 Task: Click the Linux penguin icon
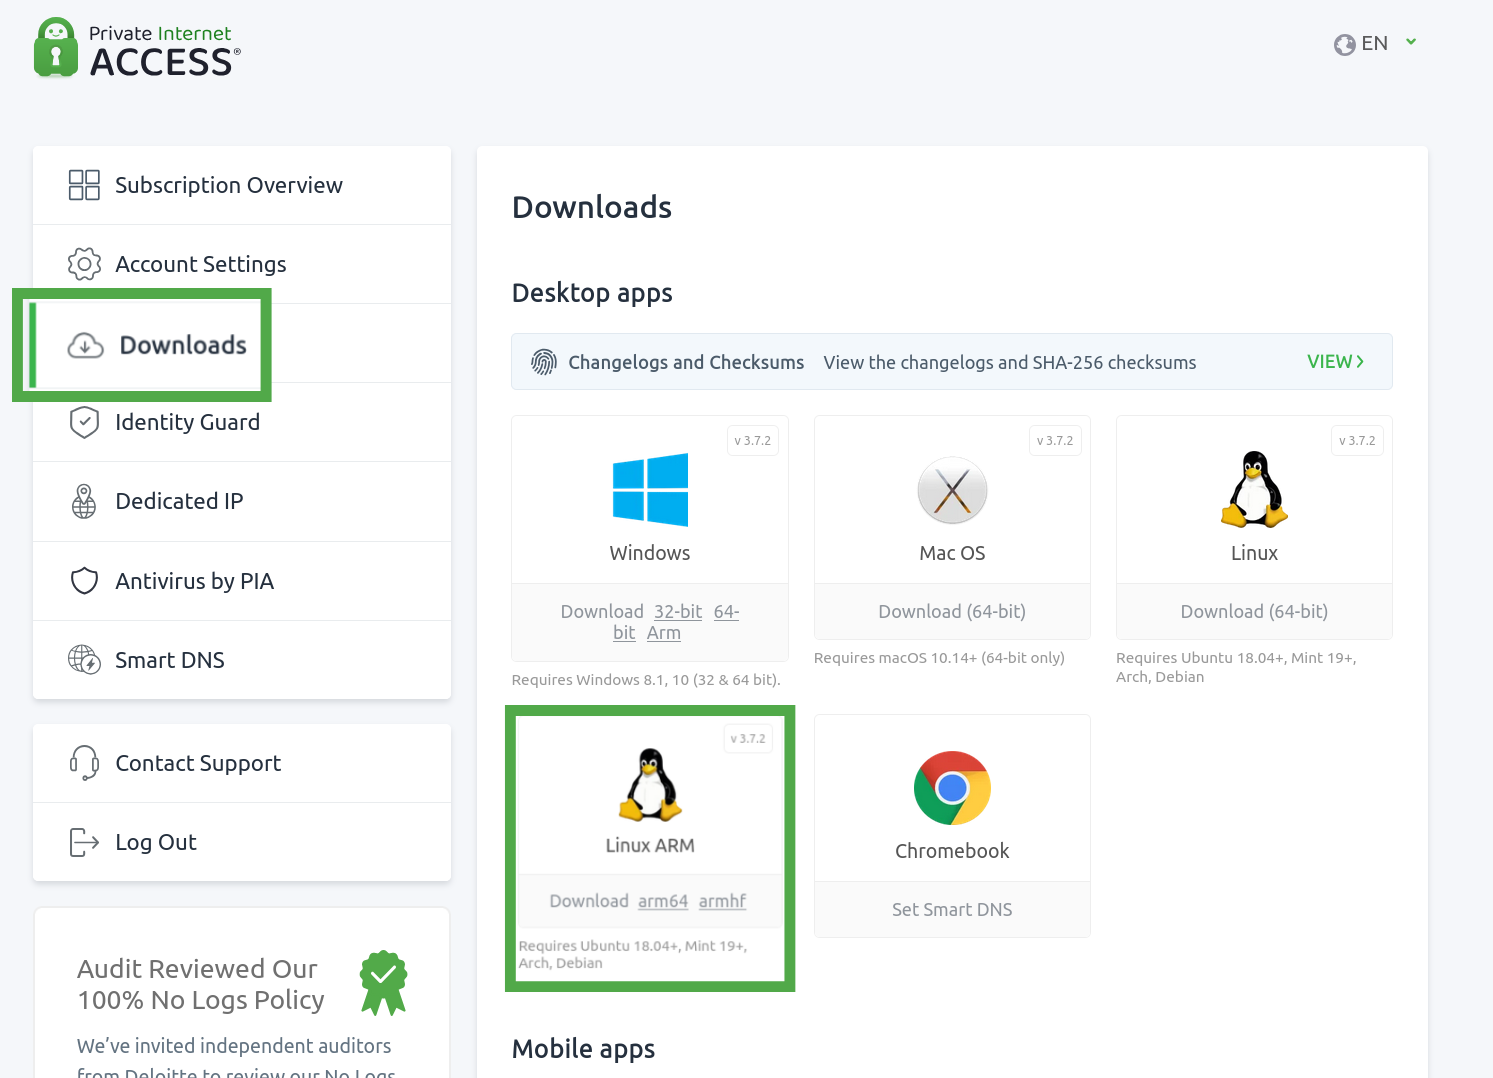click(1254, 489)
